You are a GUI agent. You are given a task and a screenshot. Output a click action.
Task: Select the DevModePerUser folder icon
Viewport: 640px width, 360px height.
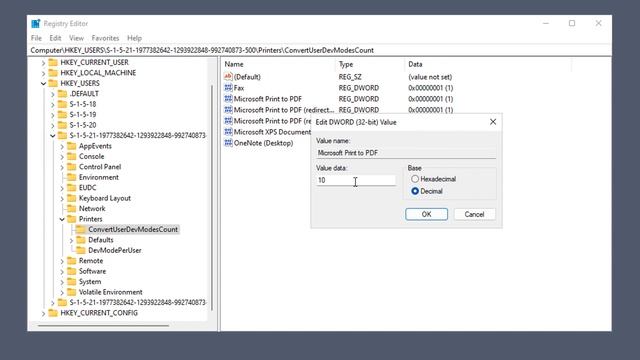click(81, 250)
